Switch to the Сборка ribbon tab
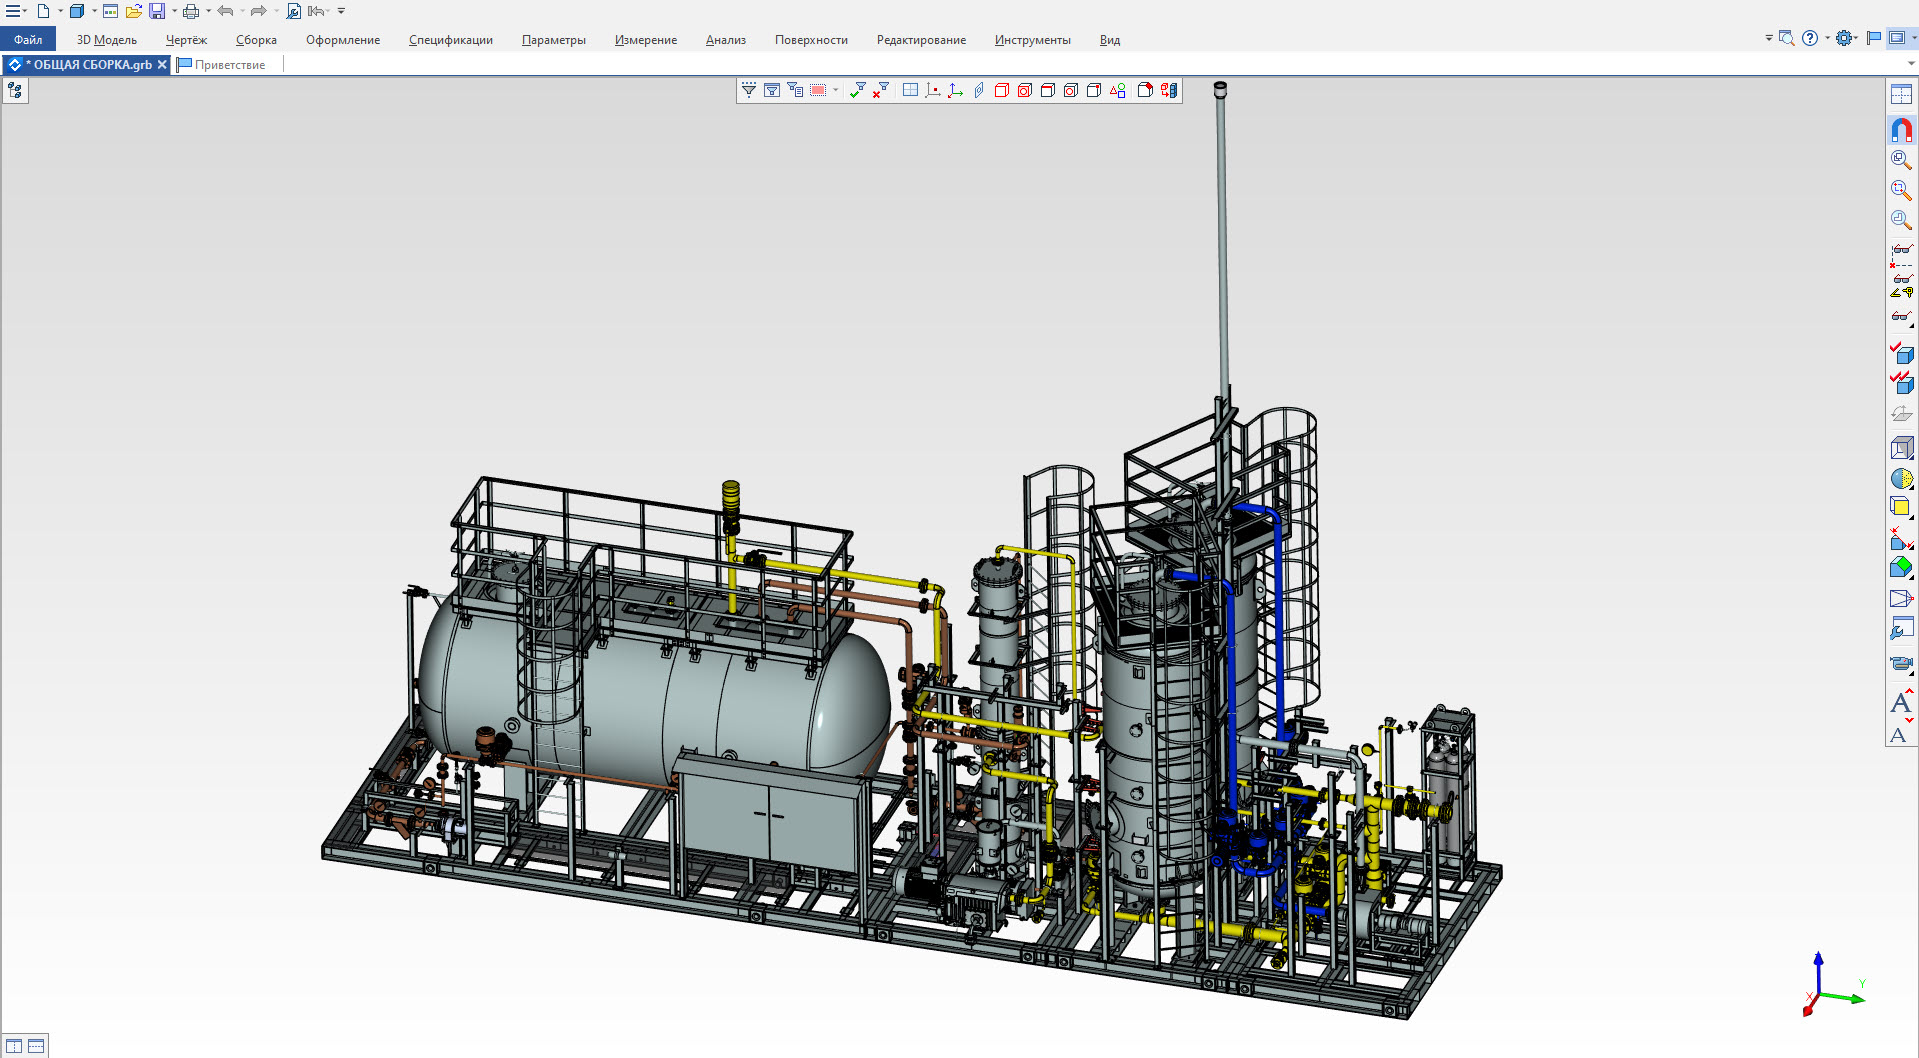The image size is (1919, 1058). pyautogui.click(x=256, y=40)
